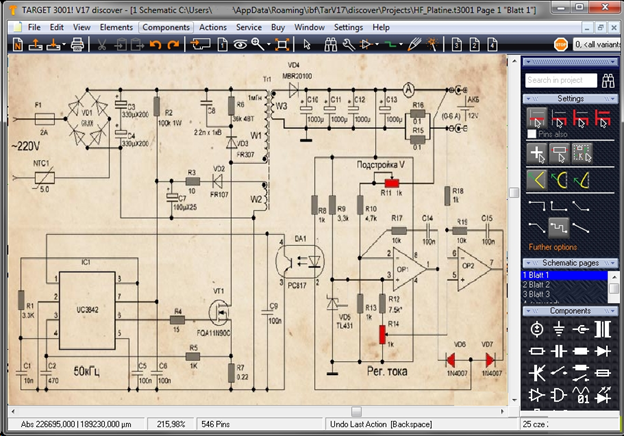This screenshot has width=624, height=436.
Task: Select the straight diagonal wire bend mode
Action: pyautogui.click(x=581, y=228)
